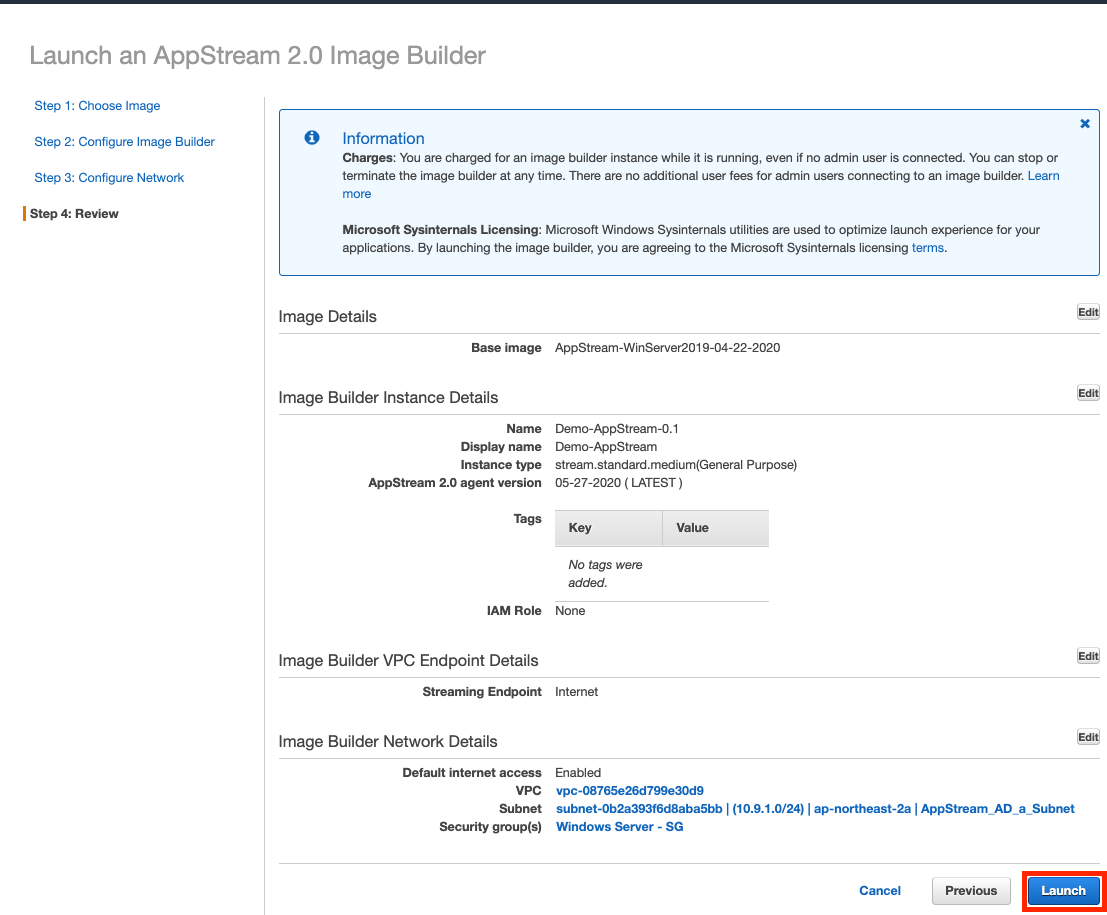Click the blue information circle icon
Viewport: 1107px width, 915px height.
(311, 138)
